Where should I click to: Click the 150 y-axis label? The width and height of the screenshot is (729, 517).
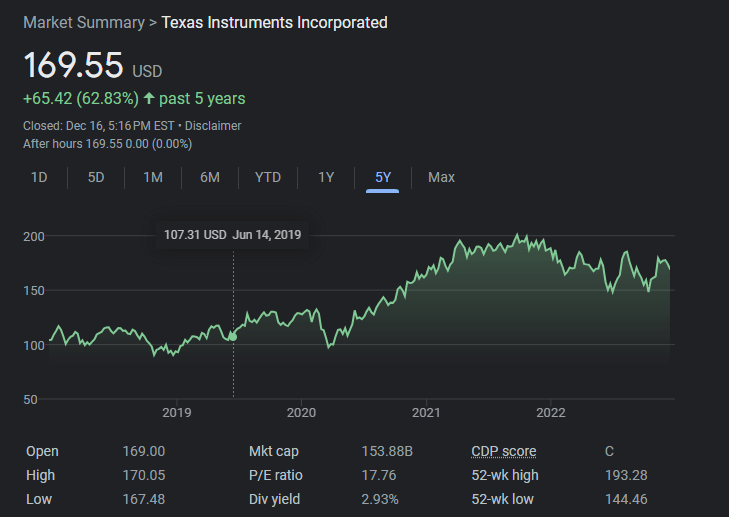pos(34,291)
